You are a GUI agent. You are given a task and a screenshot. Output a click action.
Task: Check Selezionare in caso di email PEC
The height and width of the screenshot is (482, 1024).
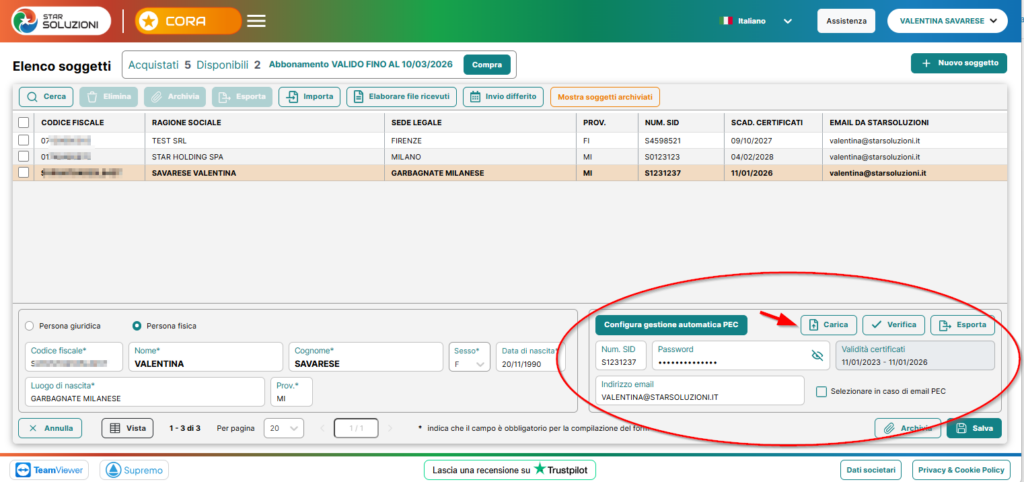[822, 391]
